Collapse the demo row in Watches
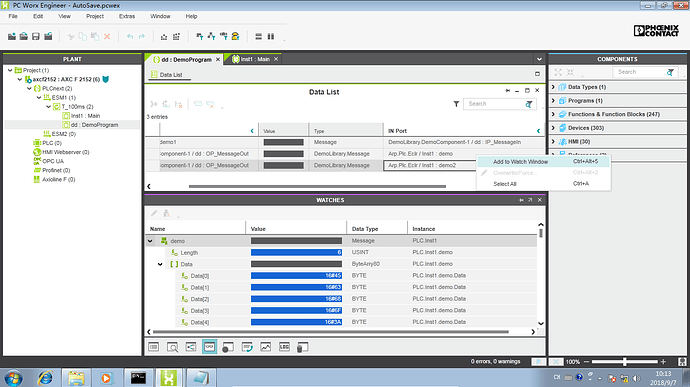The image size is (690, 387). click(x=150, y=241)
